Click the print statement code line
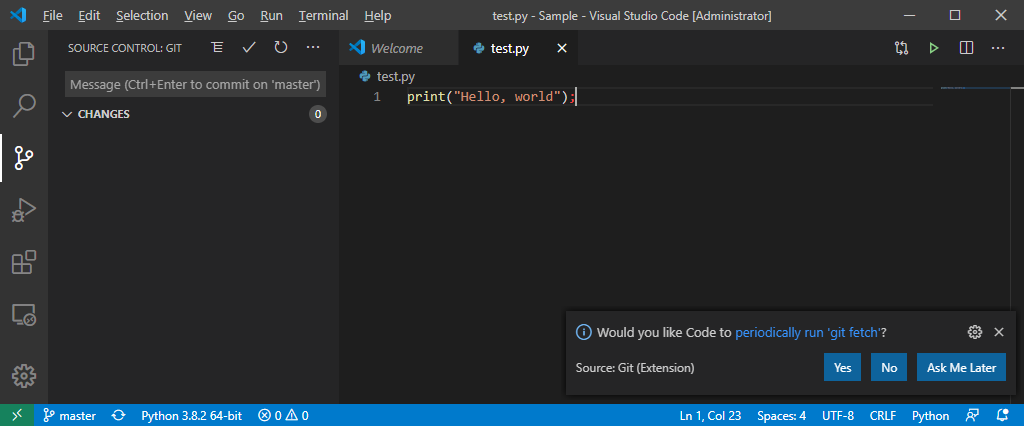1024x426 pixels. point(490,97)
